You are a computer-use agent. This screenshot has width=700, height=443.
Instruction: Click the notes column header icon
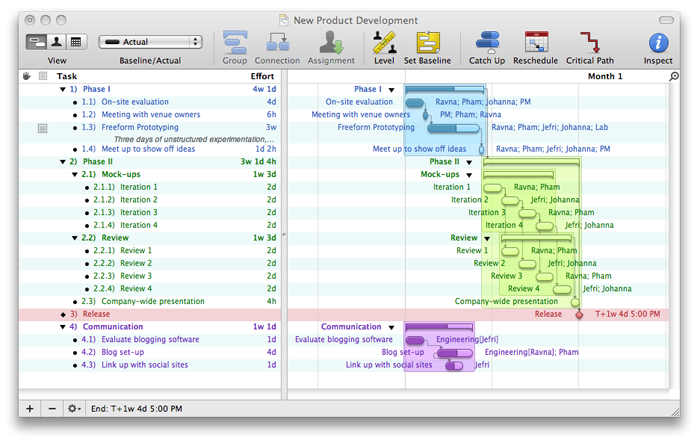(x=43, y=76)
